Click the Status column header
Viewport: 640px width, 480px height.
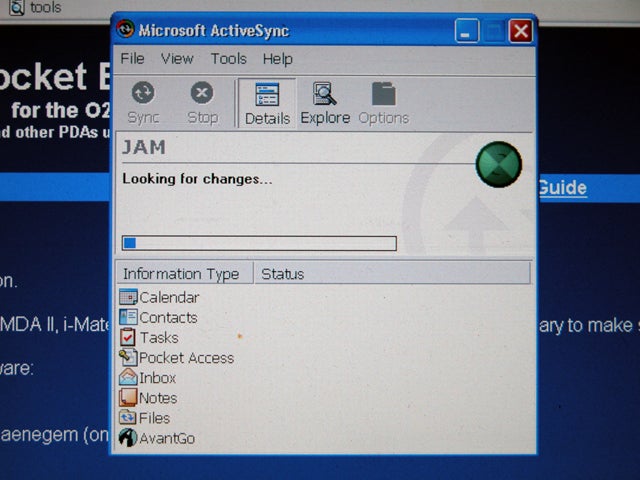point(392,273)
